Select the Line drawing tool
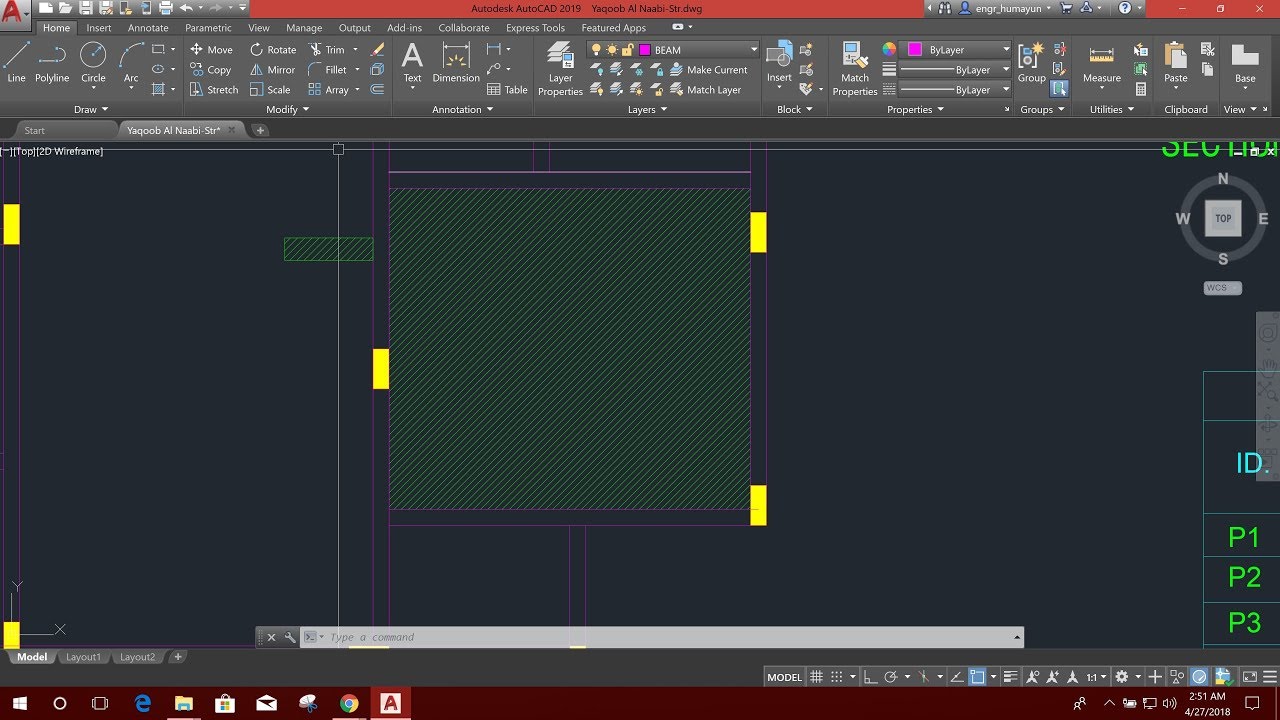Image resolution: width=1280 pixels, height=720 pixels. 16,63
